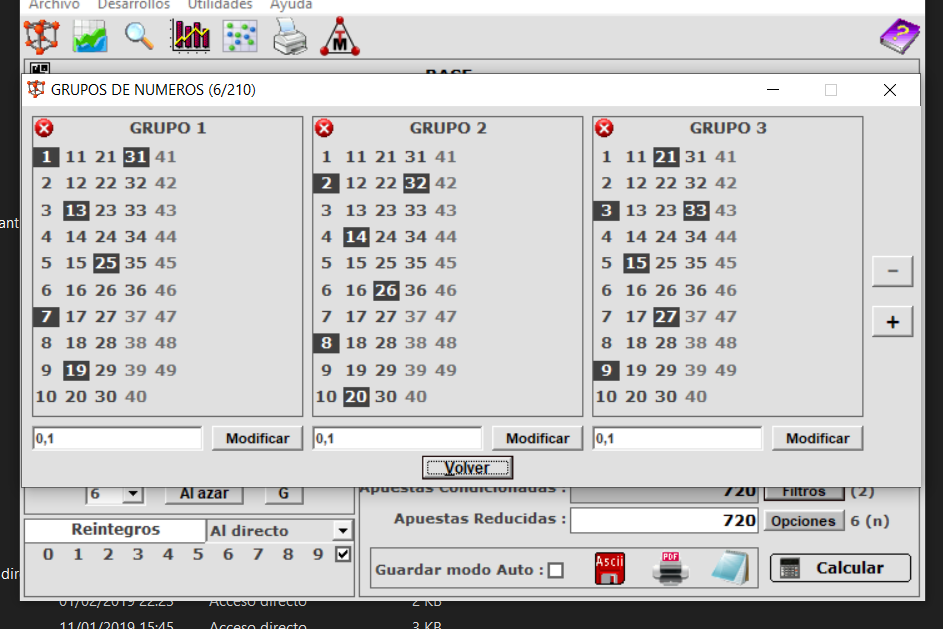Open the purple help book icon

[900, 37]
